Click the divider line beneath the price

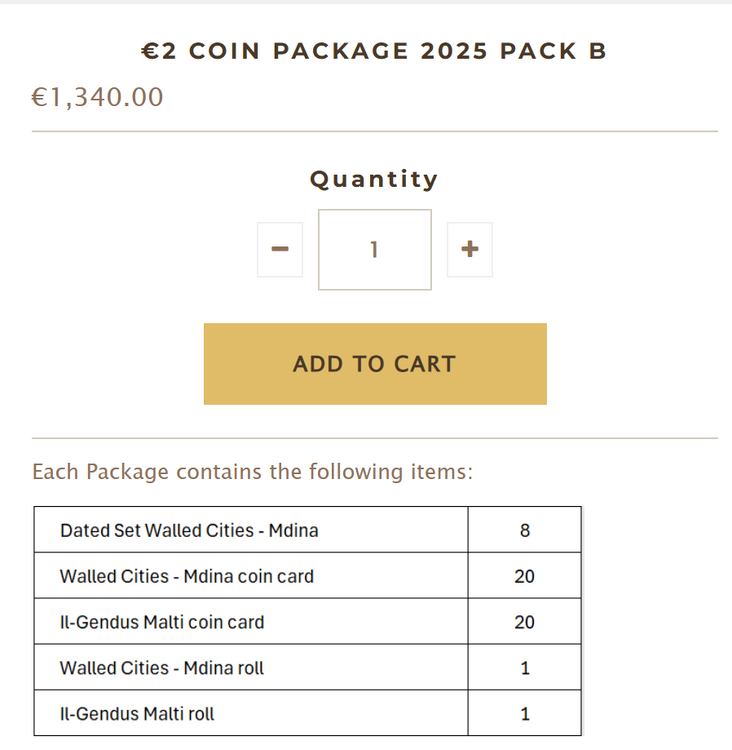[x=375, y=131]
